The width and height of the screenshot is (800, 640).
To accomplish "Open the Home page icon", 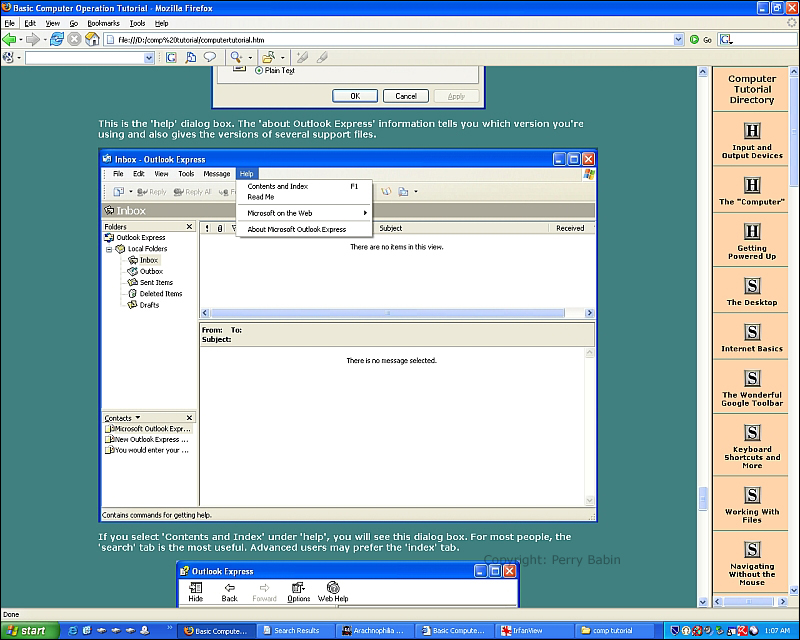I will pos(92,39).
